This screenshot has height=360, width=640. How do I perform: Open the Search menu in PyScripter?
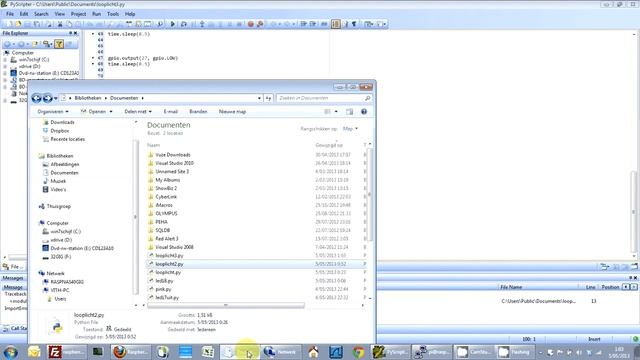(x=41, y=14)
